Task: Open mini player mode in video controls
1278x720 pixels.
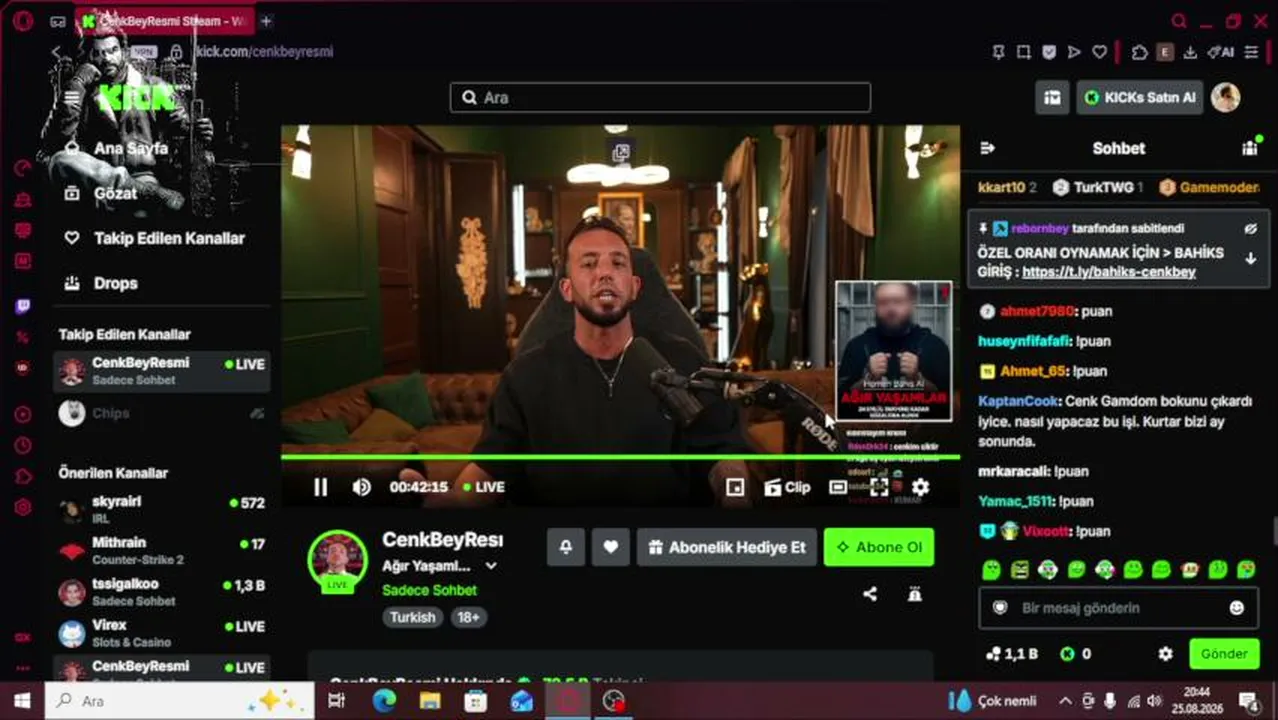Action: click(x=735, y=487)
